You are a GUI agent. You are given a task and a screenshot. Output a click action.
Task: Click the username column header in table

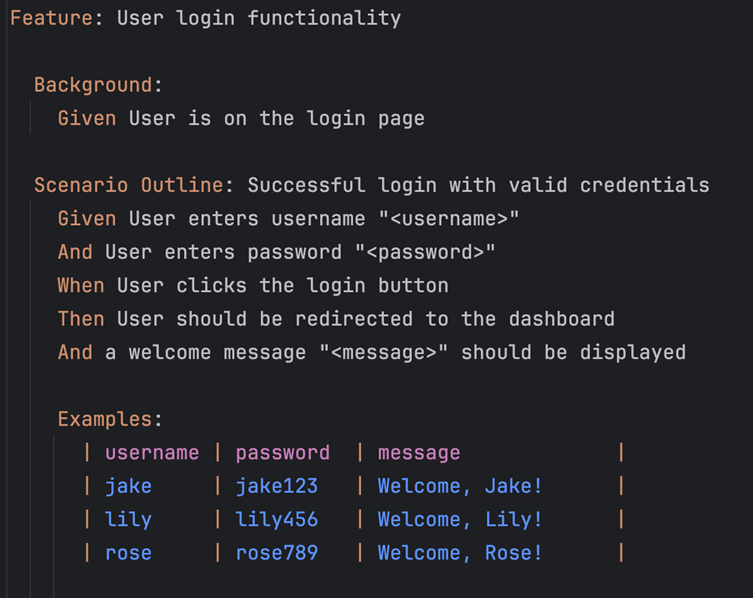point(152,453)
